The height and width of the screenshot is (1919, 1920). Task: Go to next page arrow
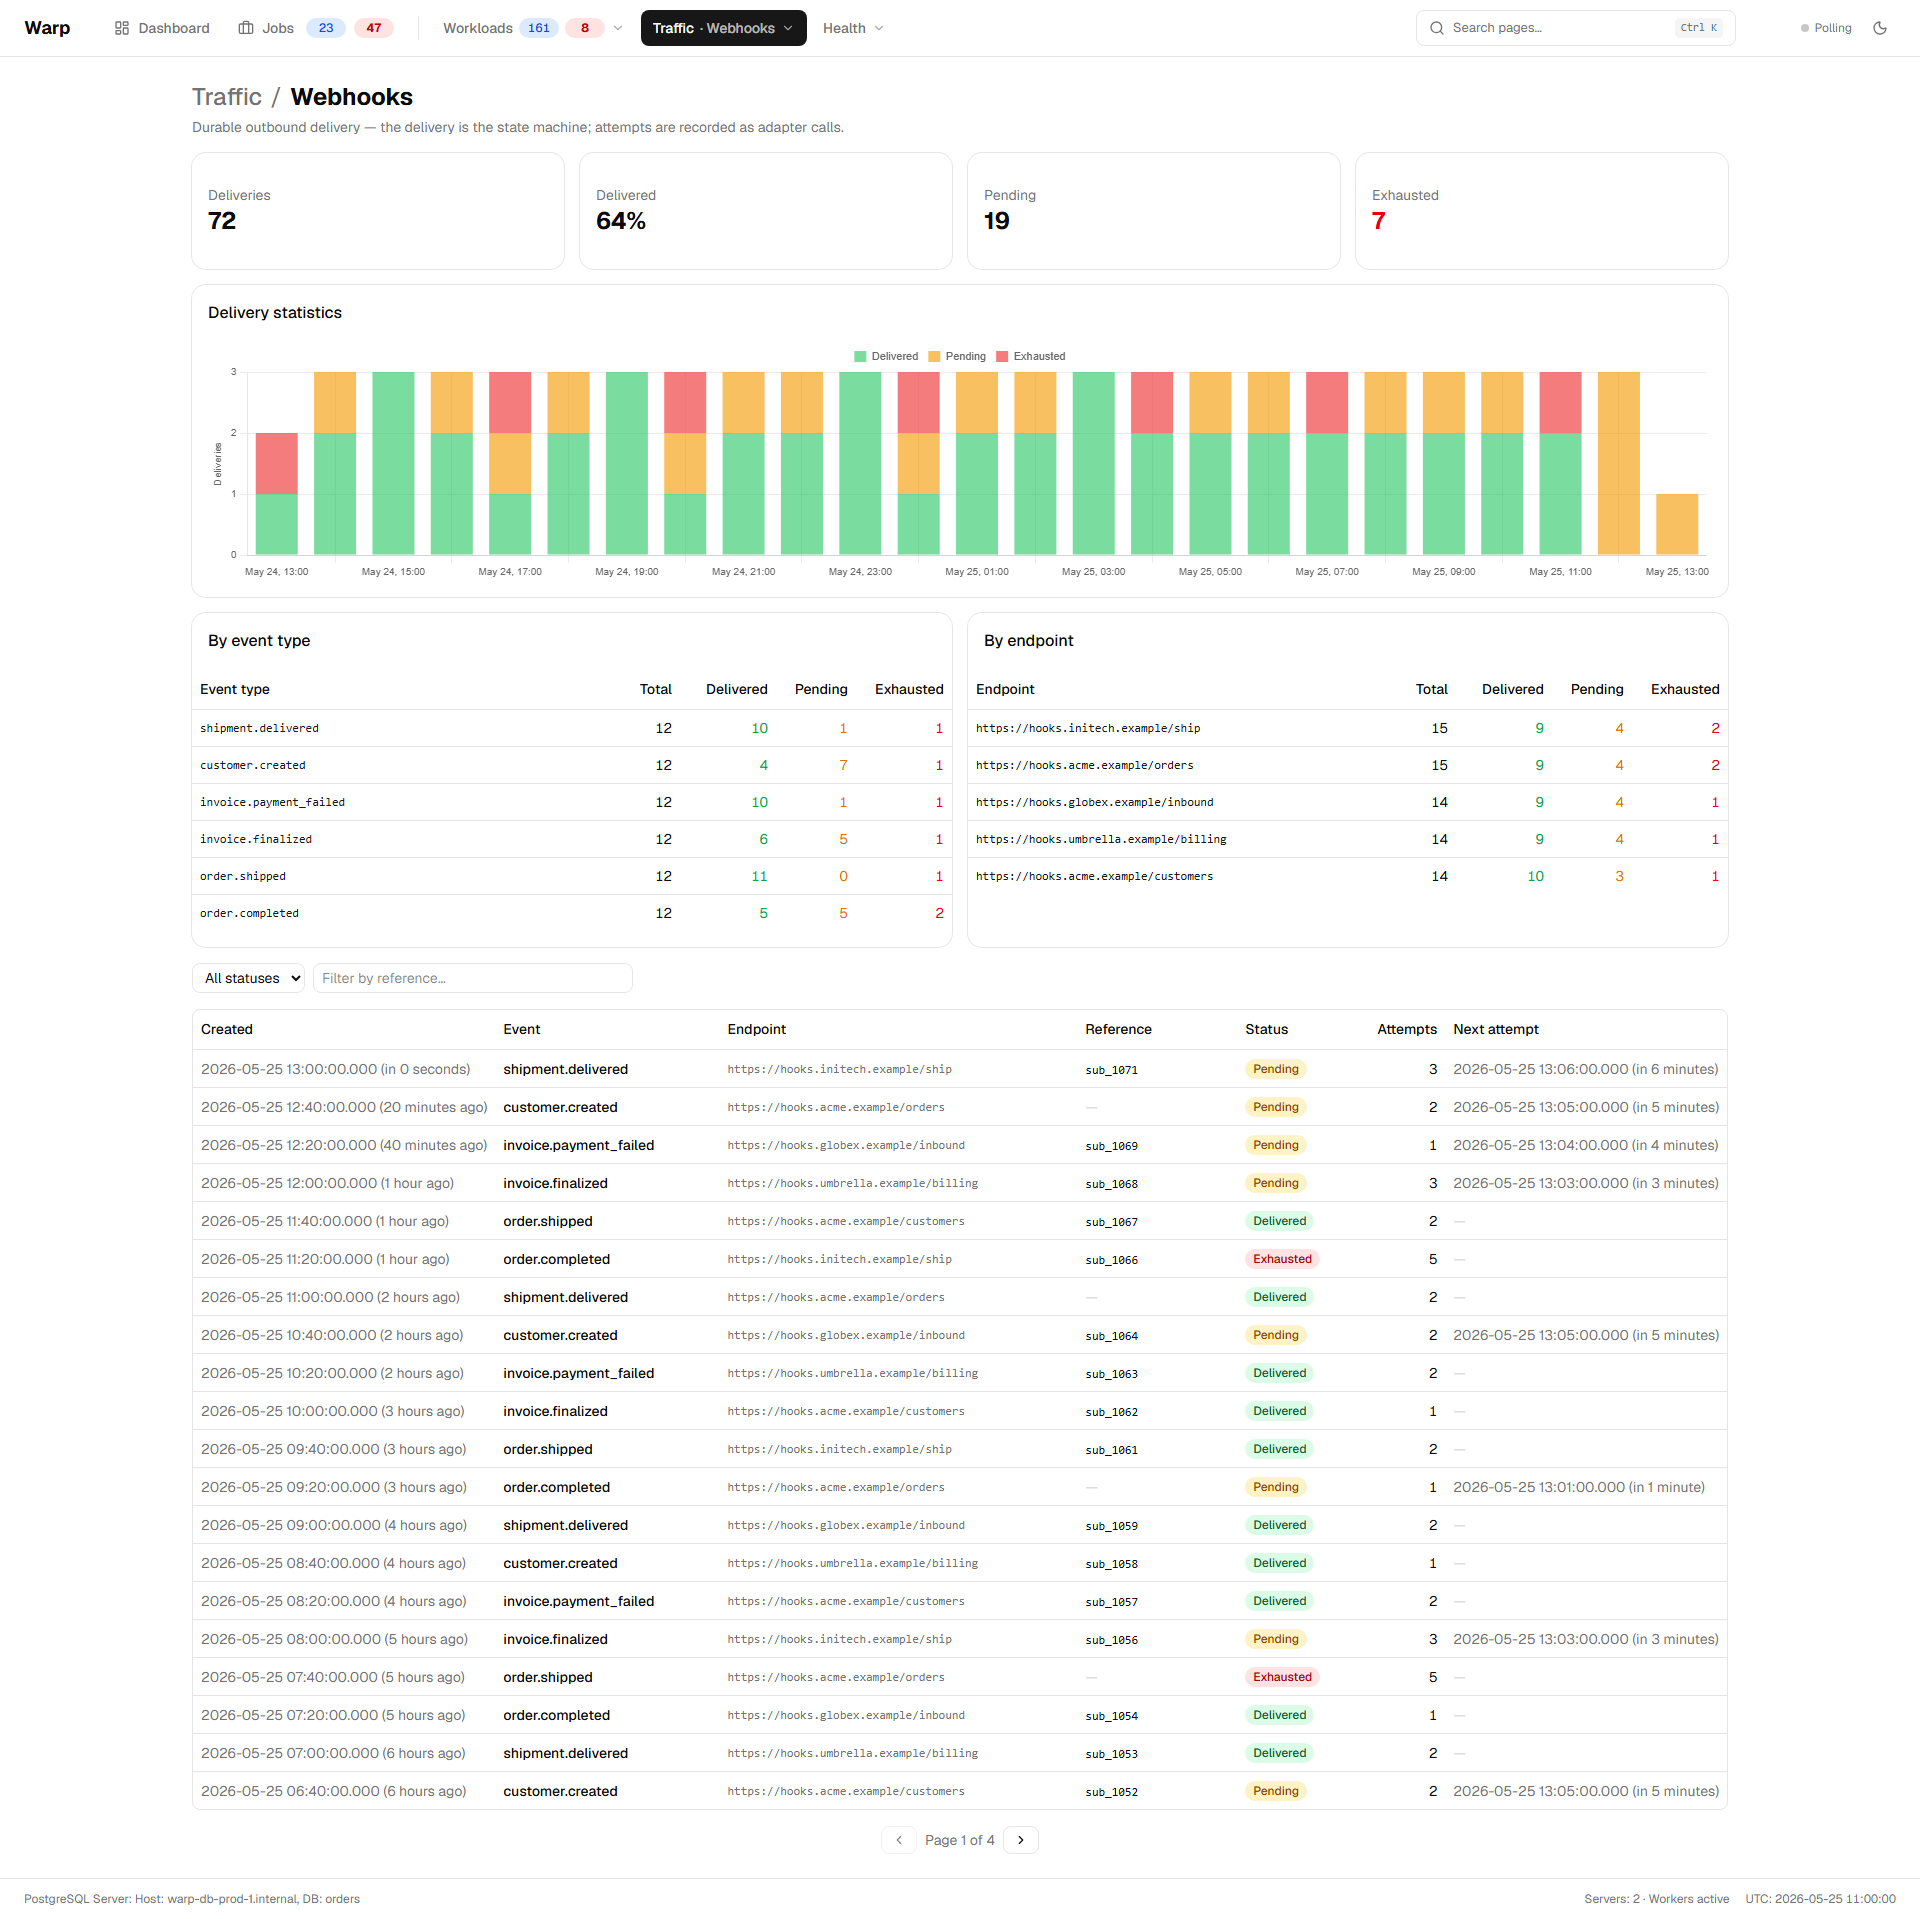click(x=1021, y=1840)
